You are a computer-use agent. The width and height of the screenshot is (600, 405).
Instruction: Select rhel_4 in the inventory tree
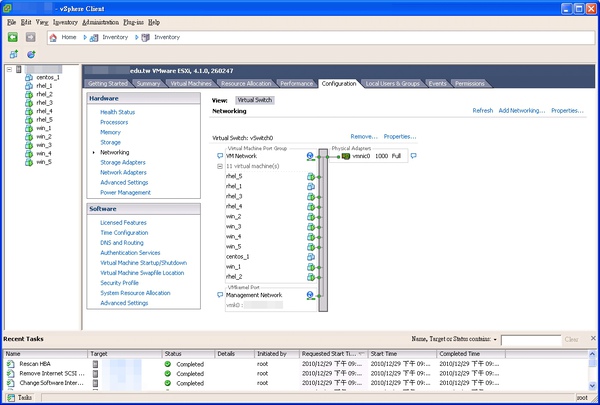[44, 111]
